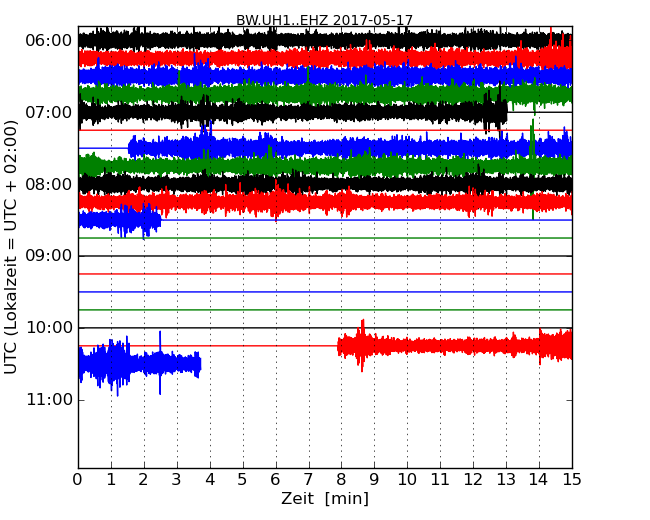Select the y-axis label UTC (Lokalzeit = UTC + 02:00)

[x=12, y=246]
